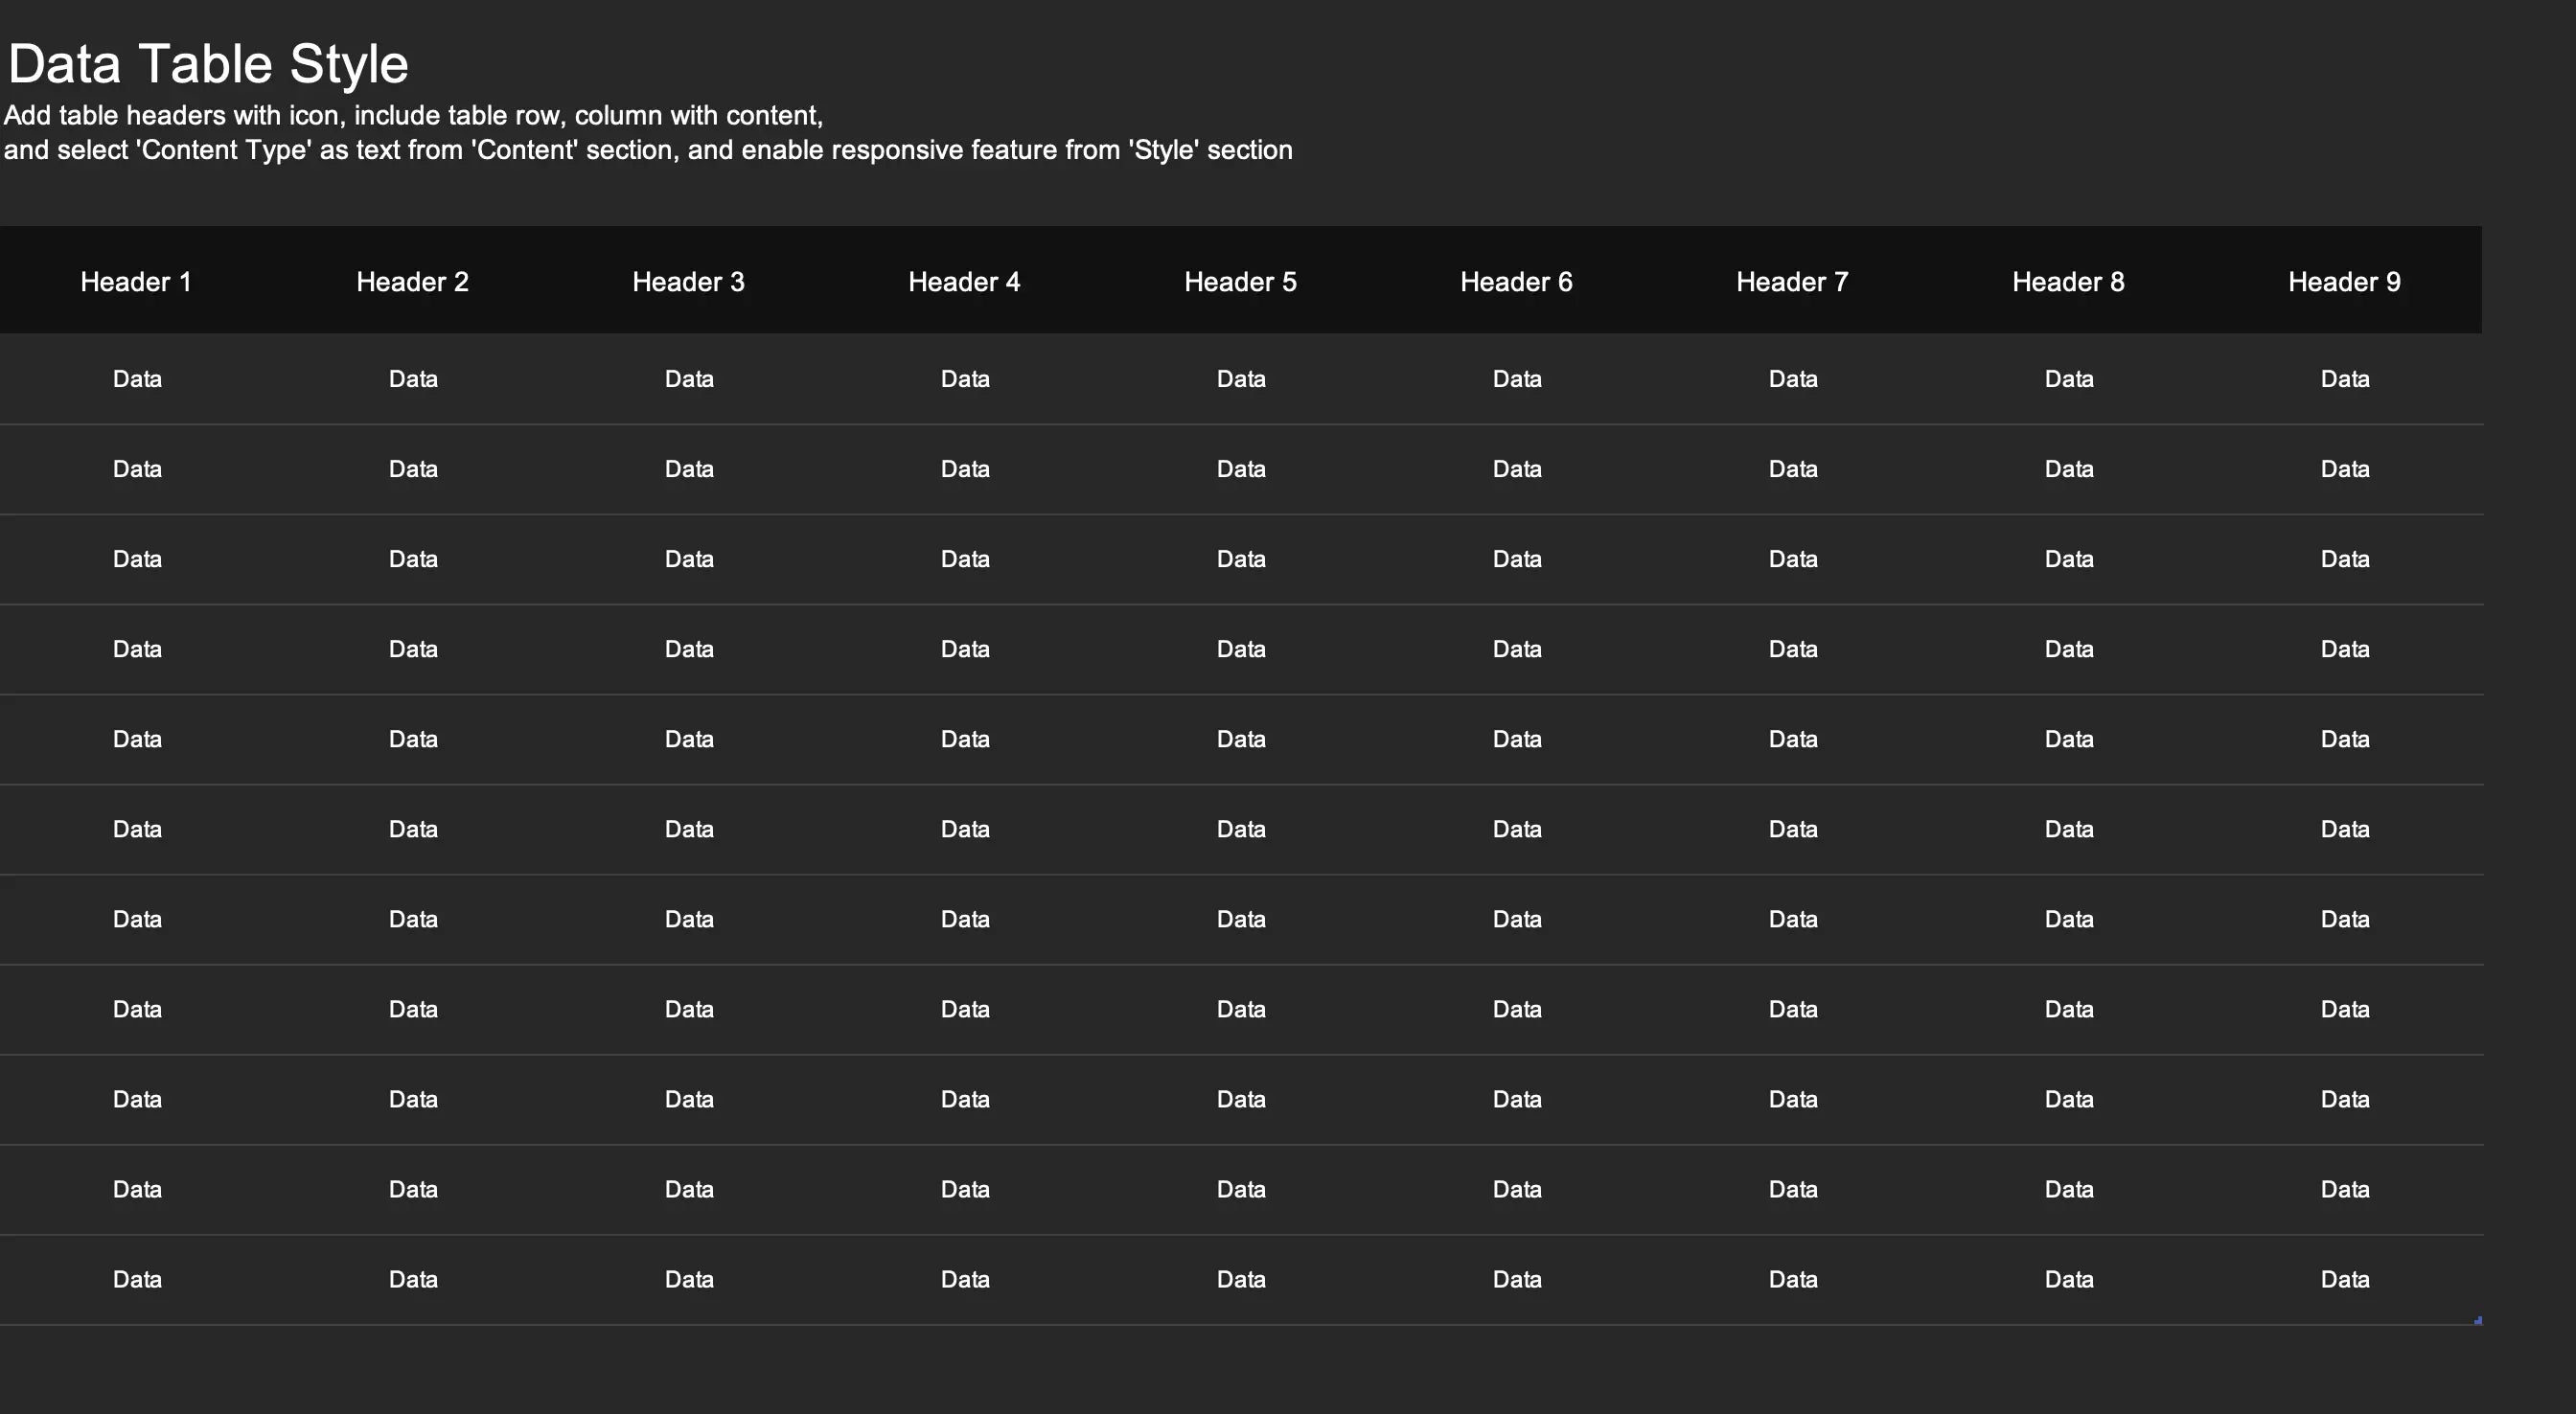The image size is (2576, 1414).
Task: Select first row Data cell under Header 9
Action: 2345,379
